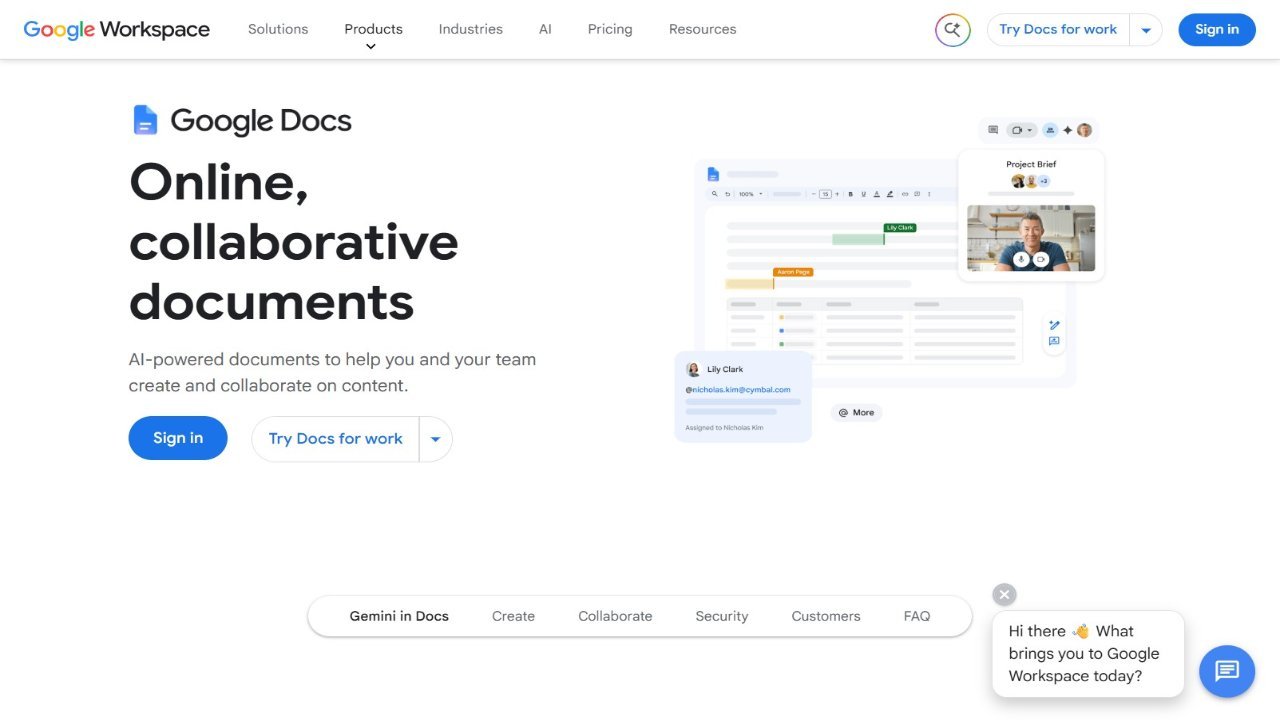Image resolution: width=1280 pixels, height=720 pixels.
Task: Click the small Docs icon in illustration document
Action: tap(713, 174)
